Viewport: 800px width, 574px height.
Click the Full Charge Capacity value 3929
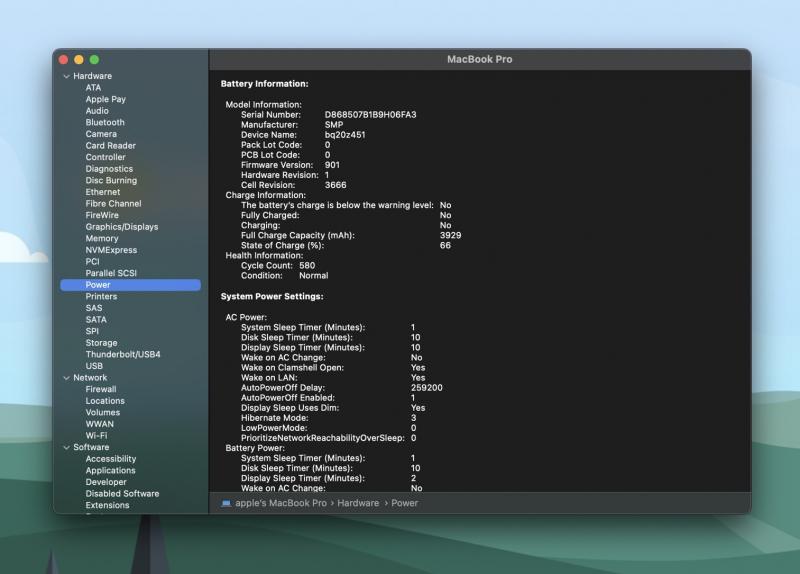point(451,236)
